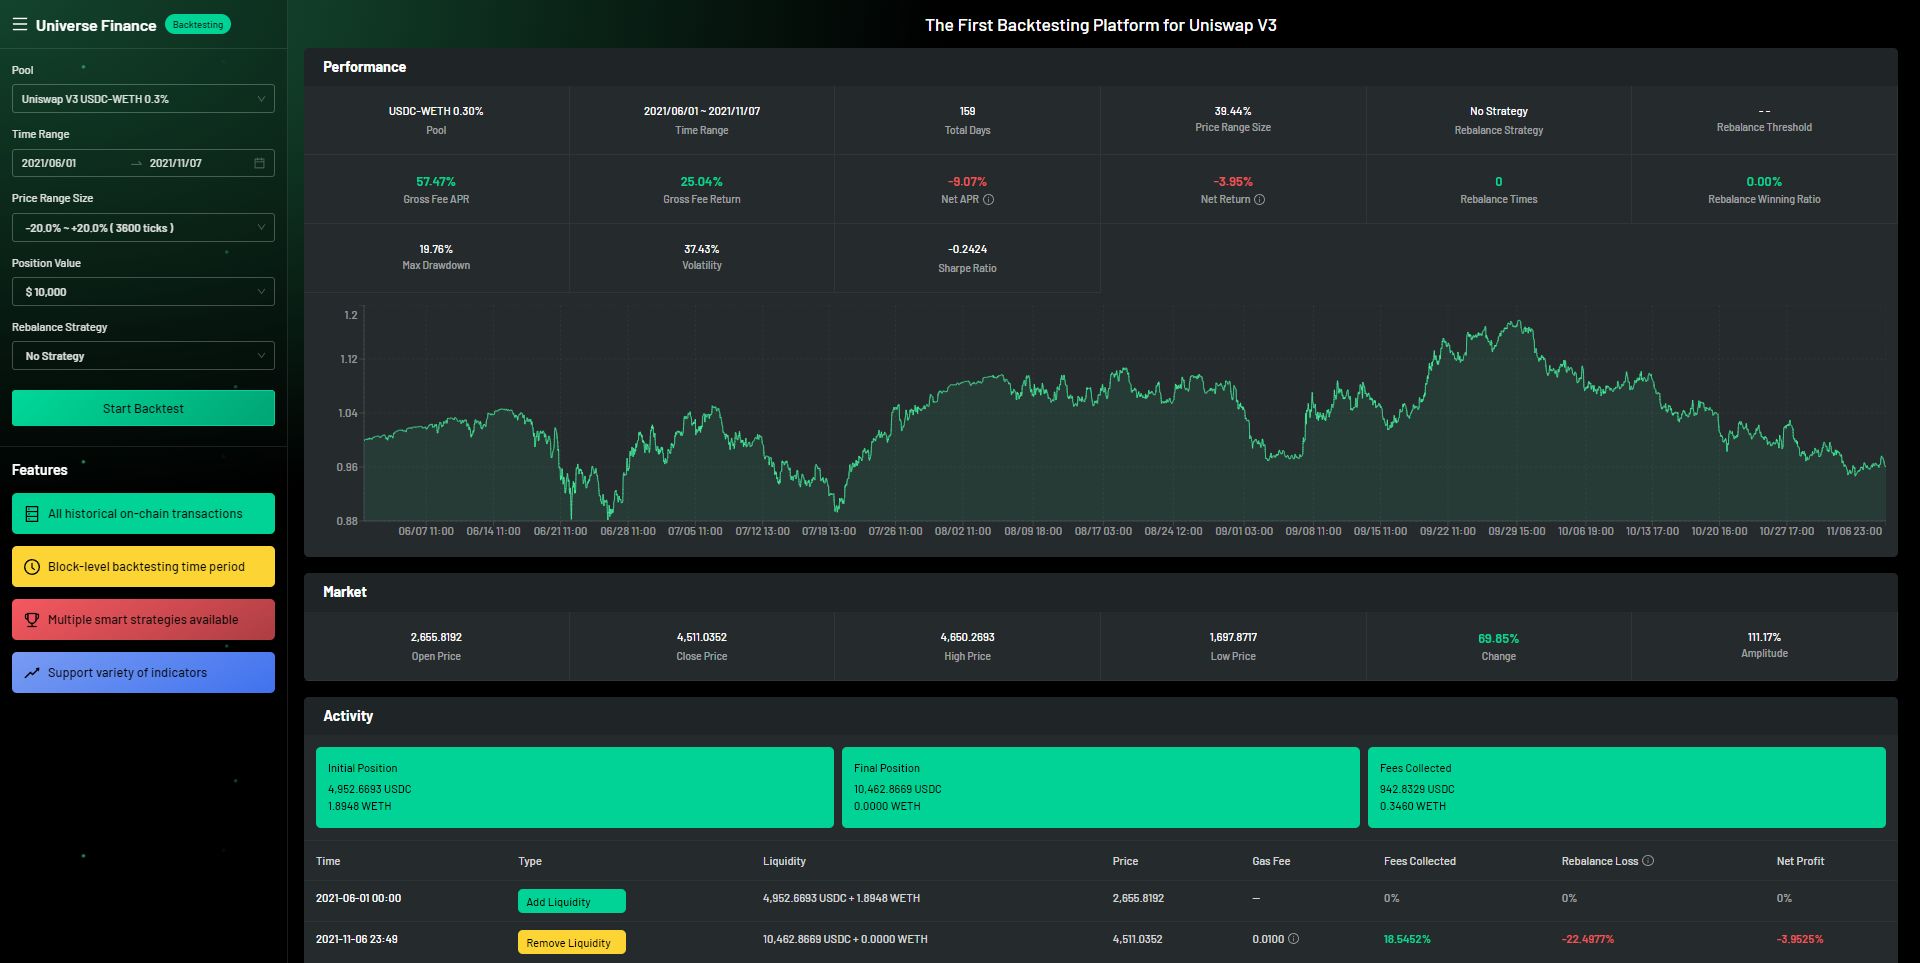Click the calendar icon in Time Range
This screenshot has width=1920, height=963.
coord(259,163)
